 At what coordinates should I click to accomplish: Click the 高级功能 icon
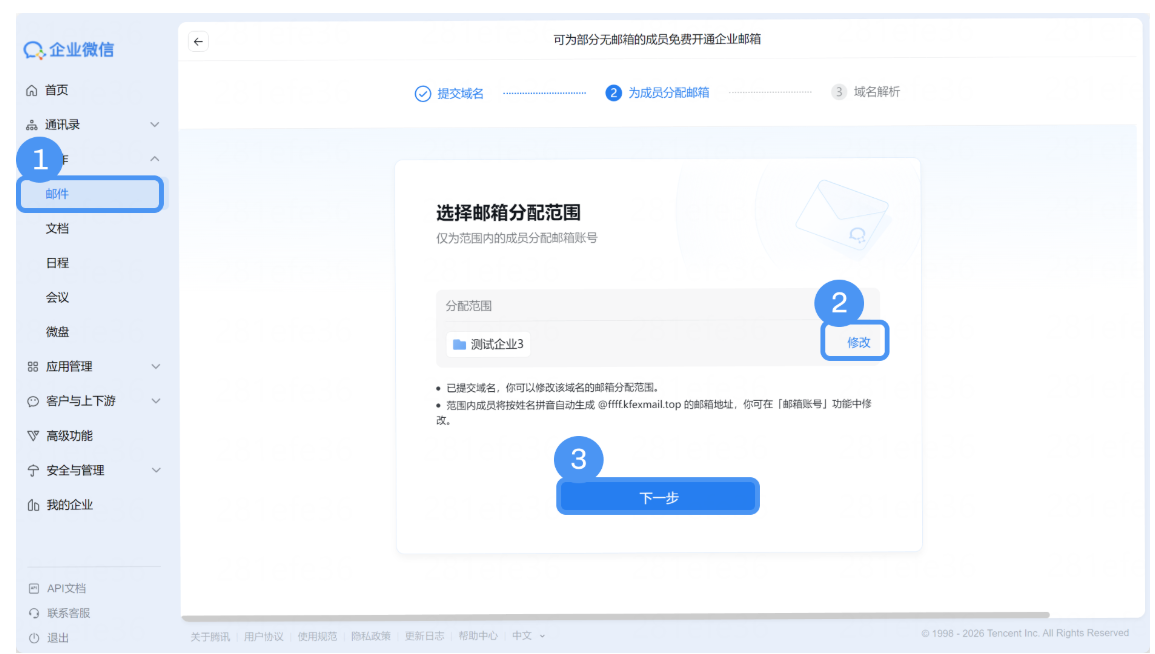click(32, 436)
